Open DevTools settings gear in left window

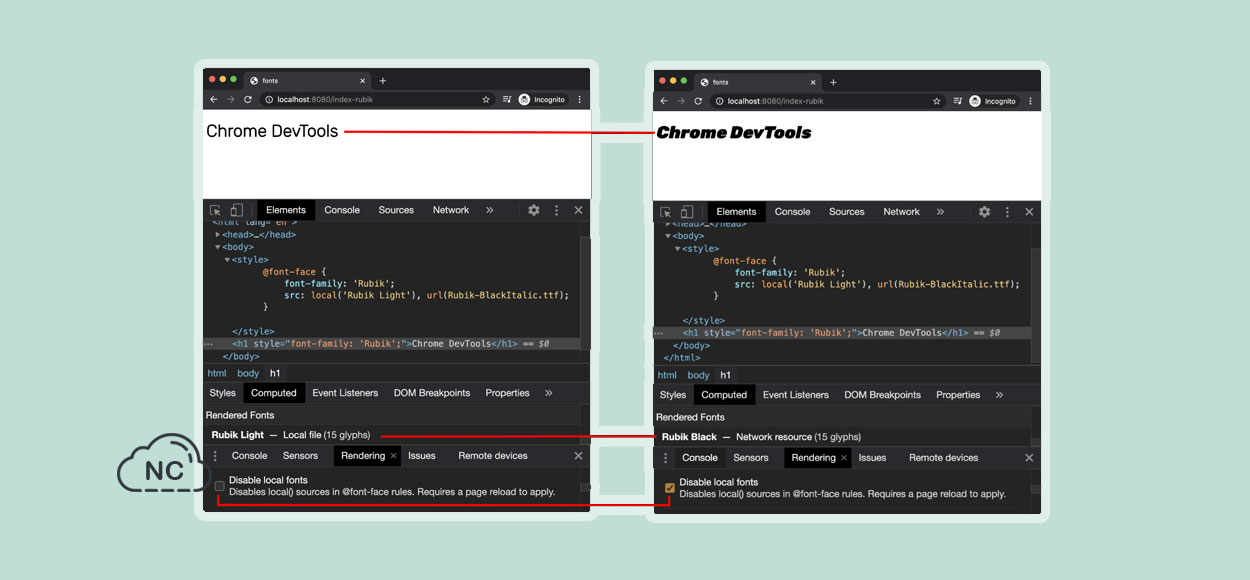(x=534, y=210)
